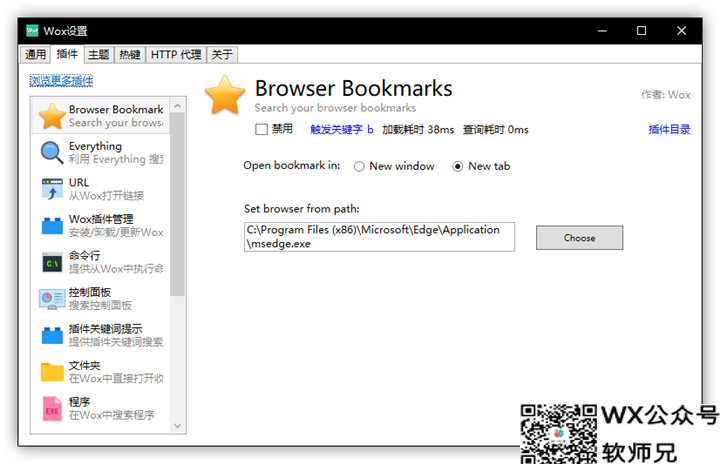The height and width of the screenshot is (464, 720).
Task: Switch to the HTTP 代理 tab
Action: [x=176, y=55]
